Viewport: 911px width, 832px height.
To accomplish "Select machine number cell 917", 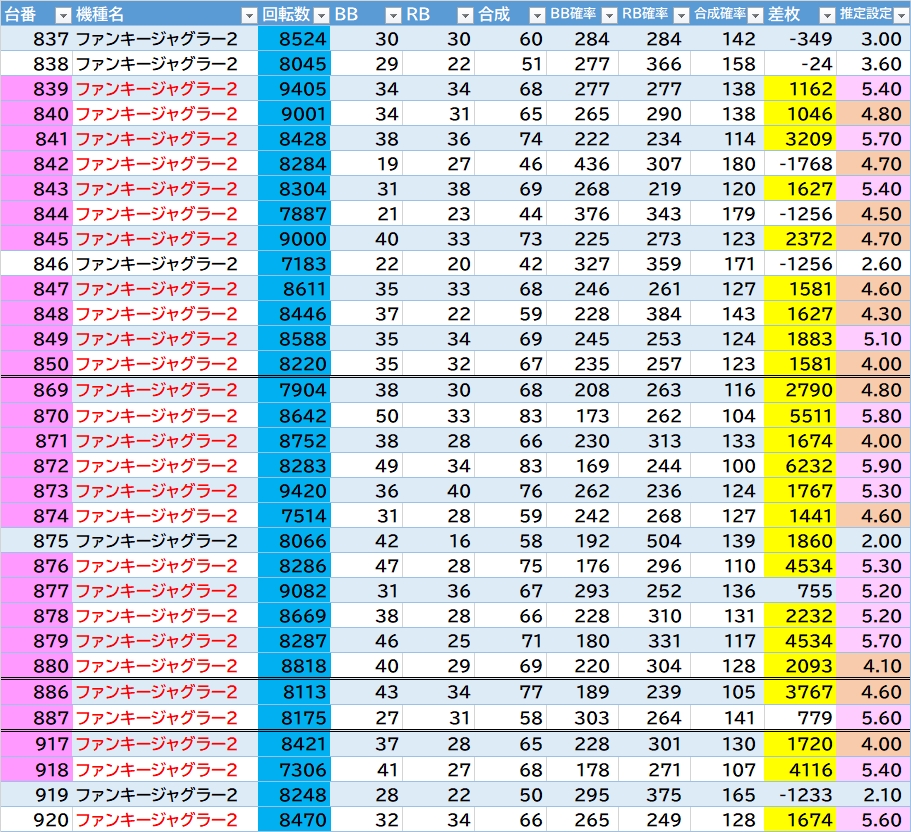I will tap(36, 744).
